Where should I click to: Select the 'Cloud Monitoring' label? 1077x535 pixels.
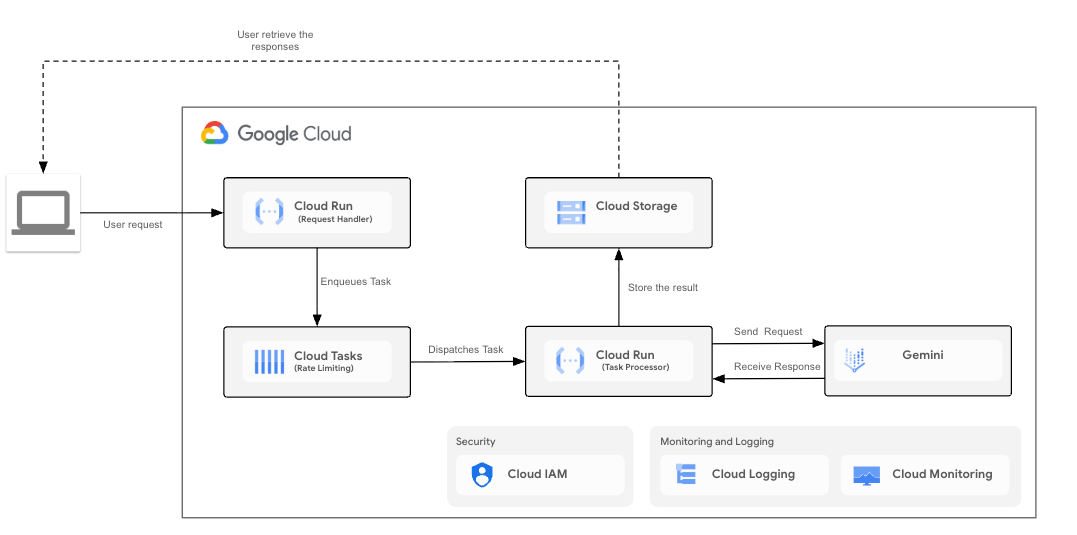(942, 474)
